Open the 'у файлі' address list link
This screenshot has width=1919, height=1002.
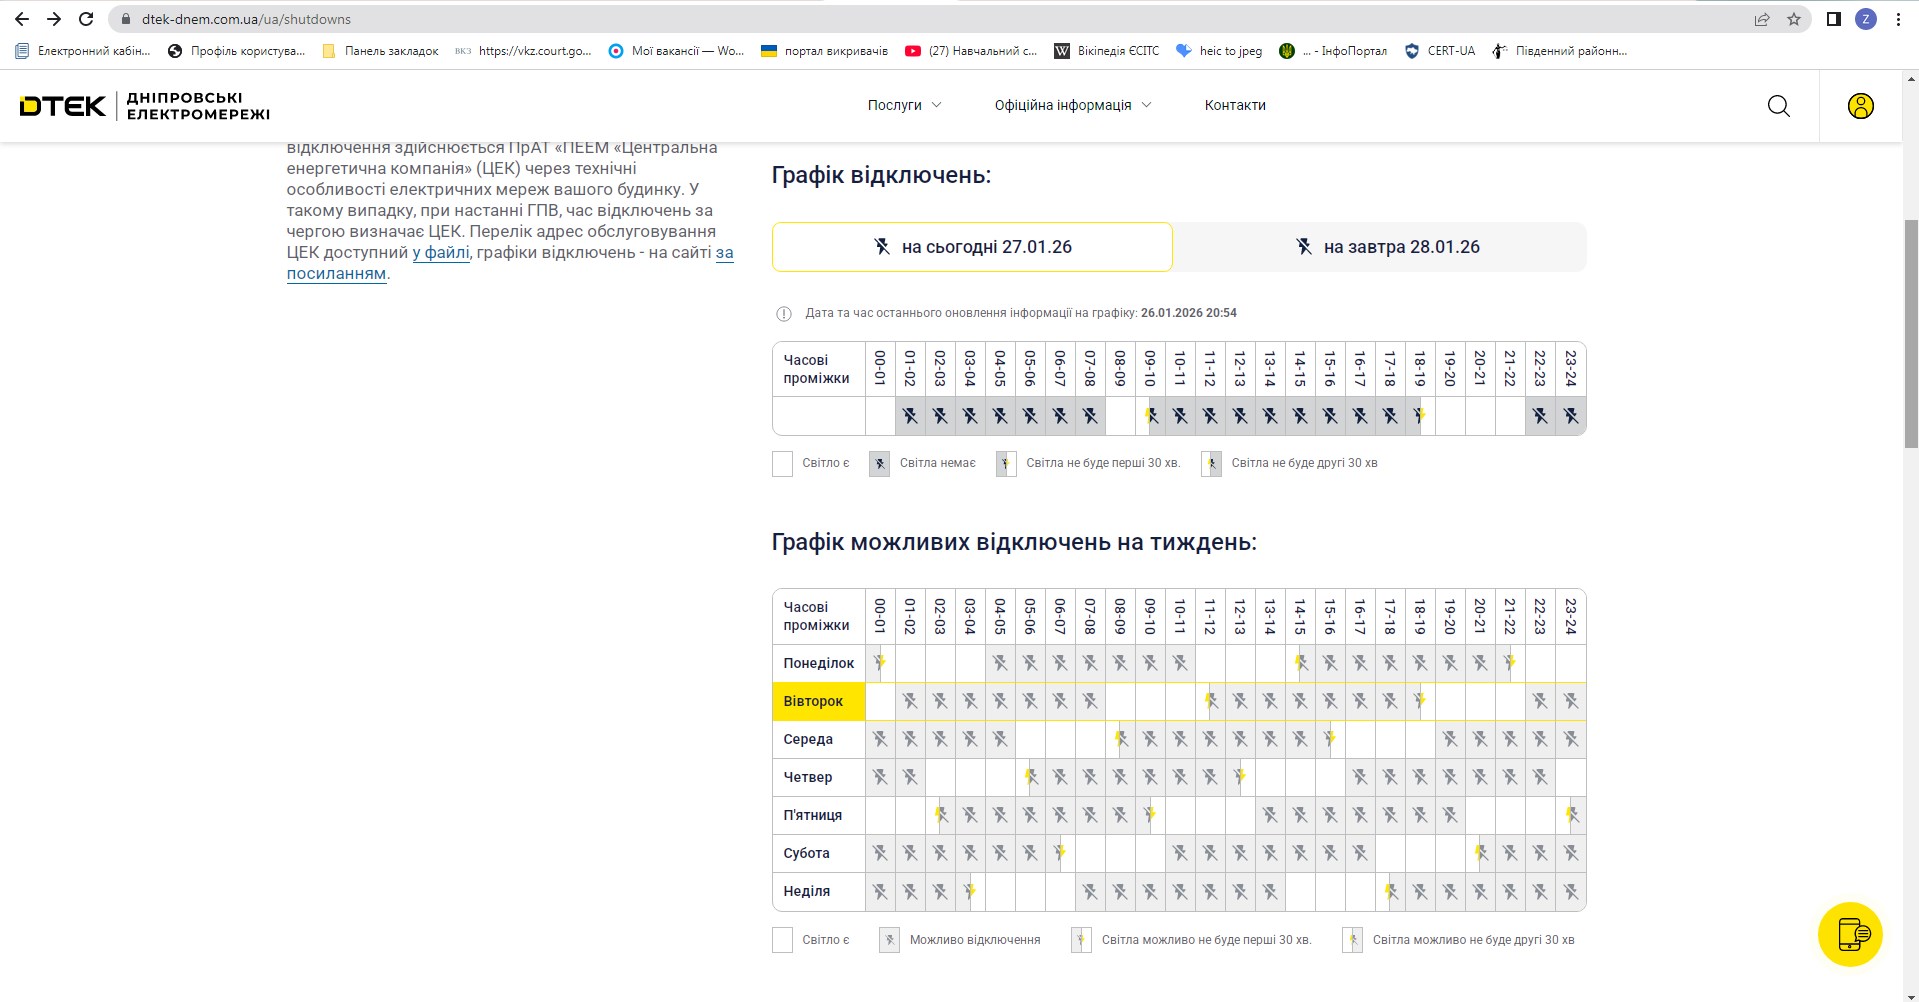pos(441,253)
